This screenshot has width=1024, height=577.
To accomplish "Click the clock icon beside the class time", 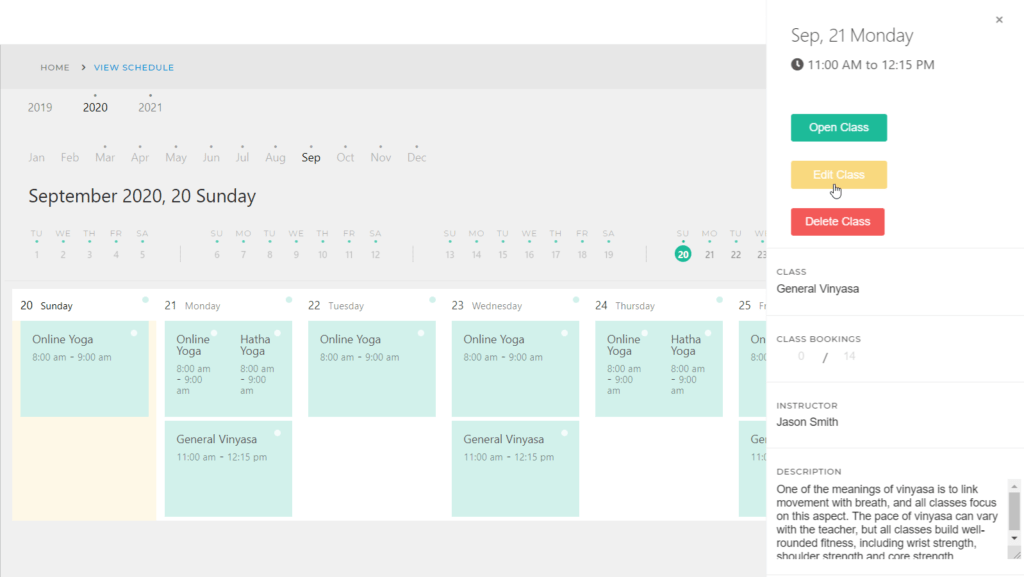I will pyautogui.click(x=796, y=63).
